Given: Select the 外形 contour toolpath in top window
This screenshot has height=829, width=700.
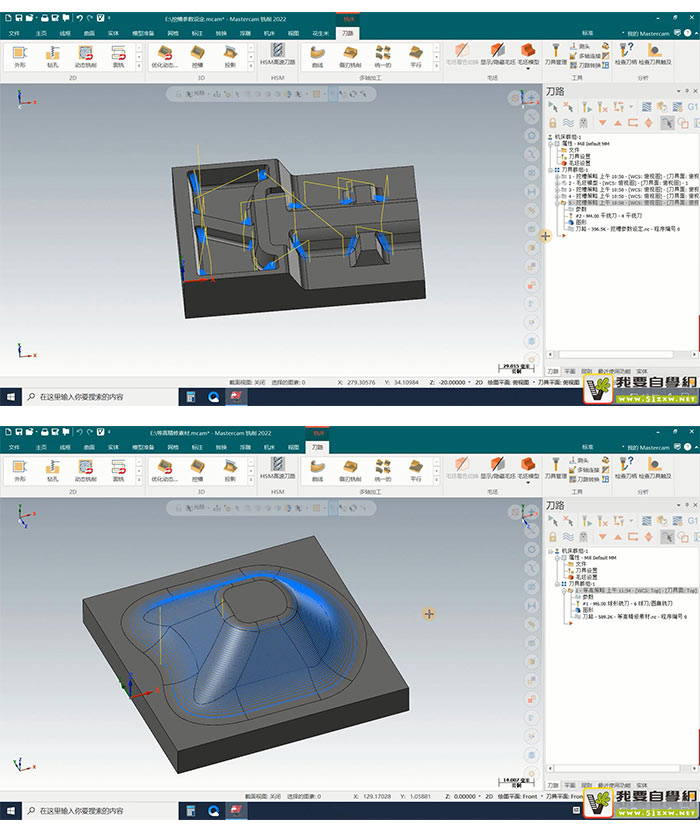Looking at the screenshot, I should (x=20, y=57).
